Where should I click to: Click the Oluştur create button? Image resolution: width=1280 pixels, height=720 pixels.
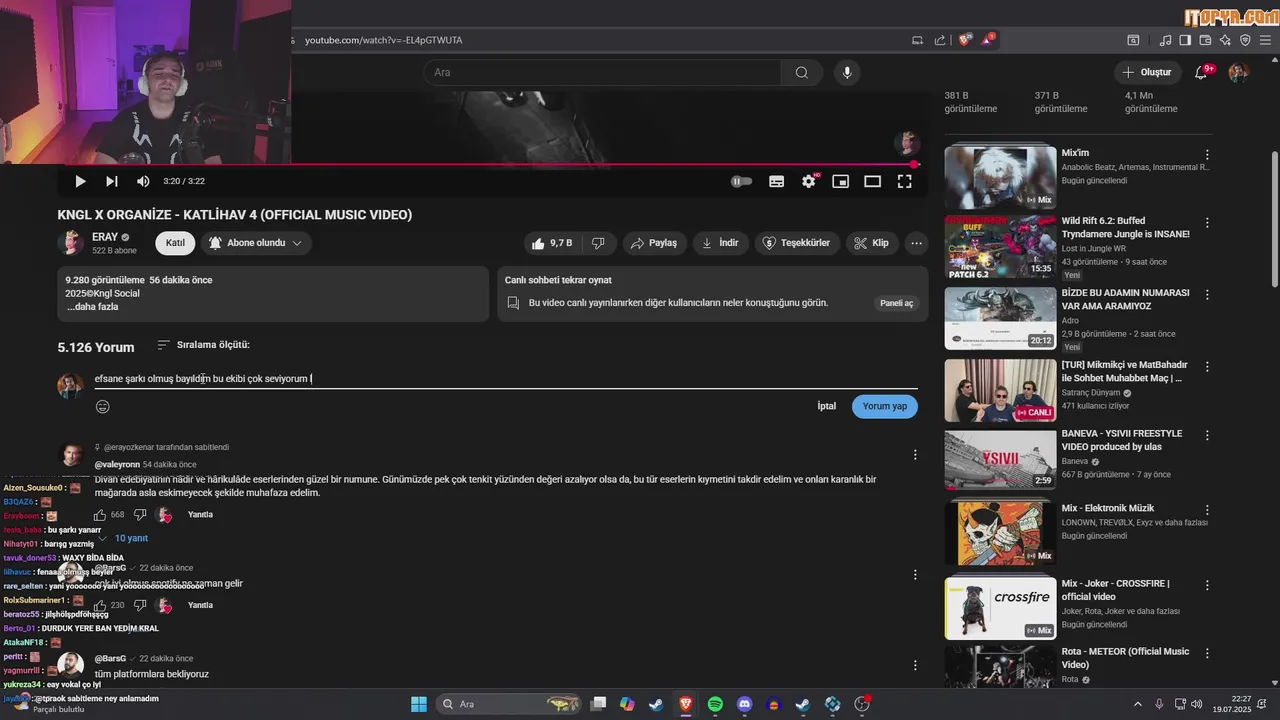tap(1147, 72)
